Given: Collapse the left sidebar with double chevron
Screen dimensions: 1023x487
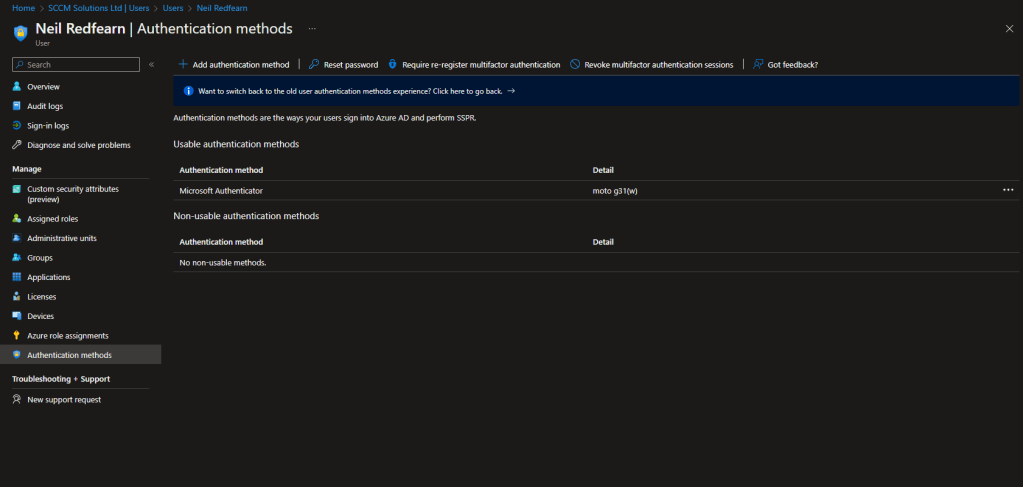Looking at the screenshot, I should pyautogui.click(x=151, y=65).
